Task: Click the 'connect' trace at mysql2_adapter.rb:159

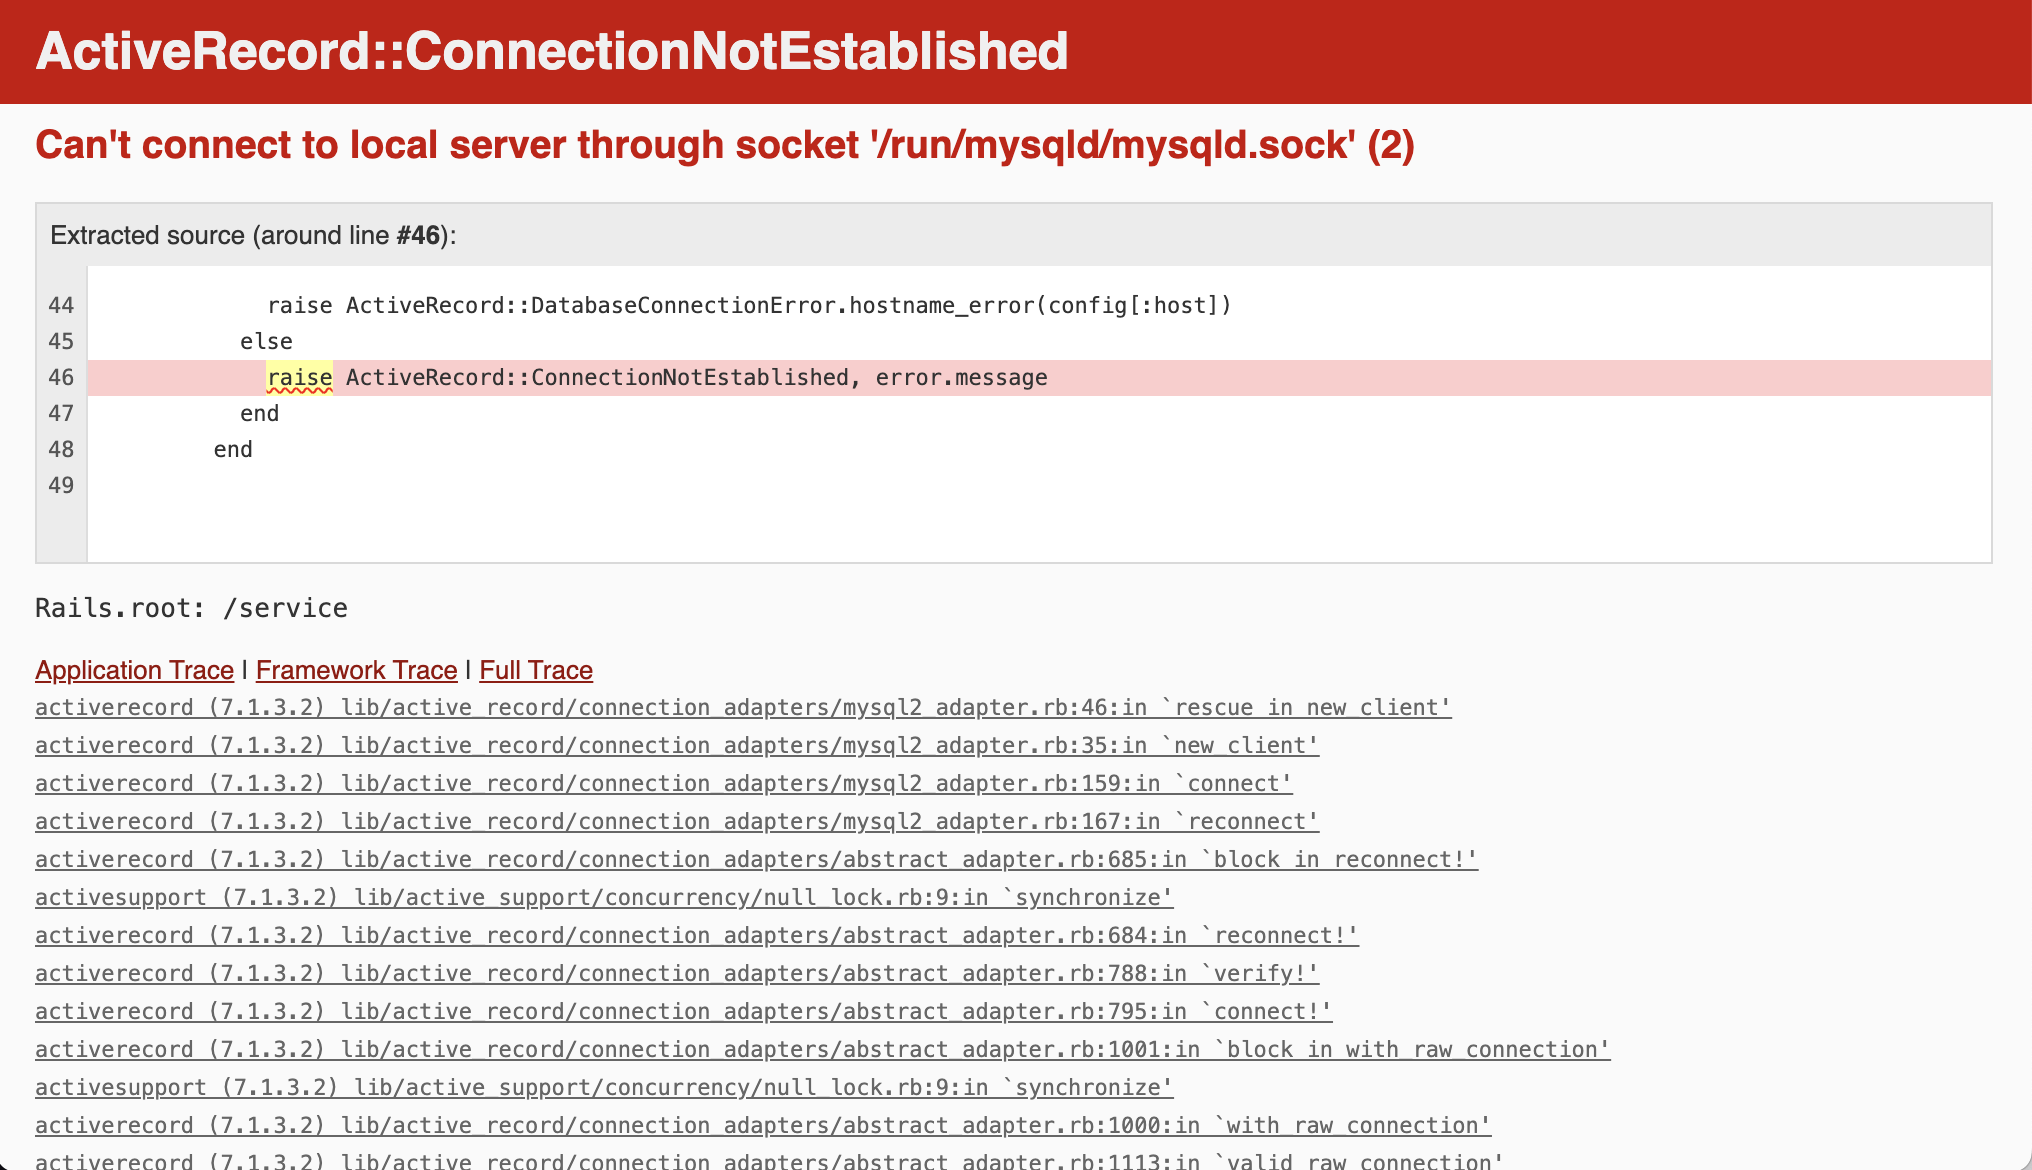Action: 662,783
